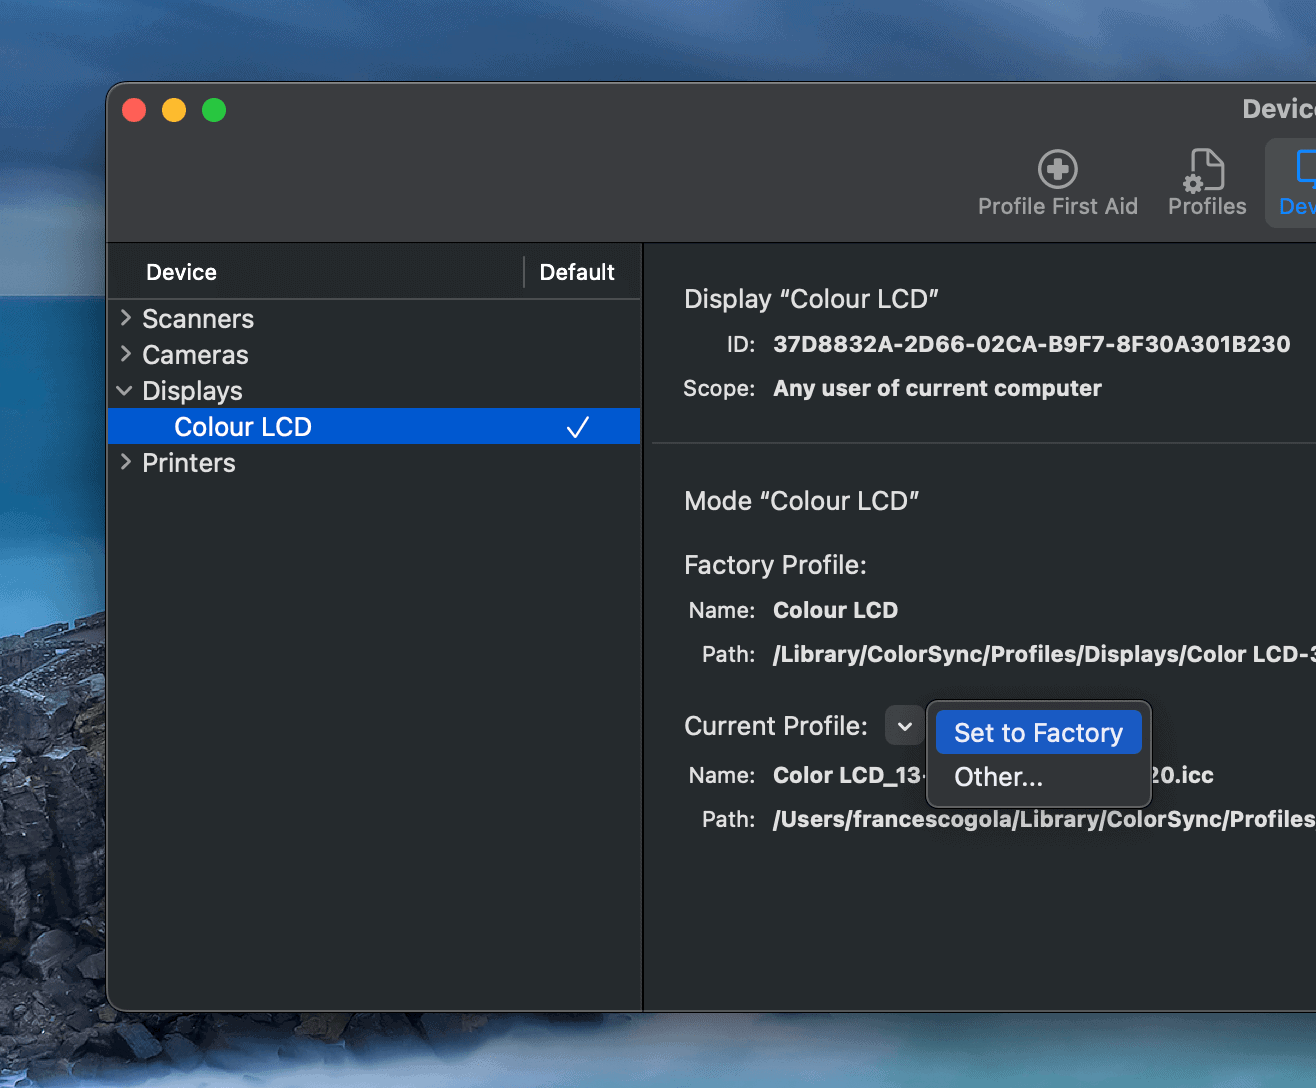
Task: Choose Other... from the profile menu
Action: tap(998, 777)
